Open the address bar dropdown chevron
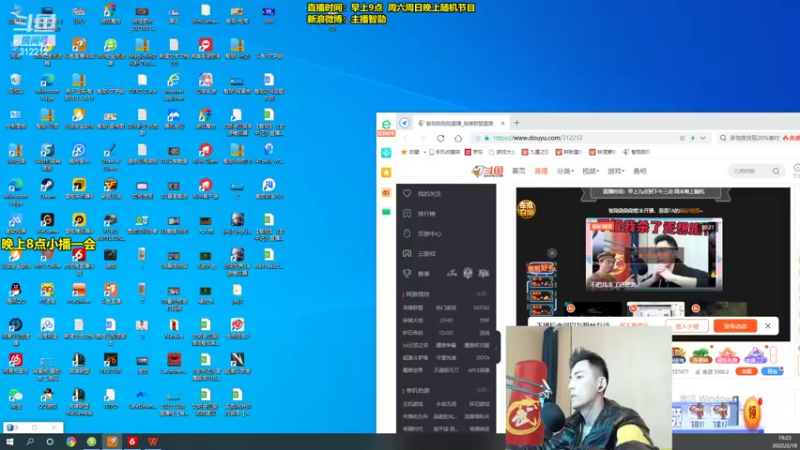Image resolution: width=800 pixels, height=450 pixels. pos(703,138)
